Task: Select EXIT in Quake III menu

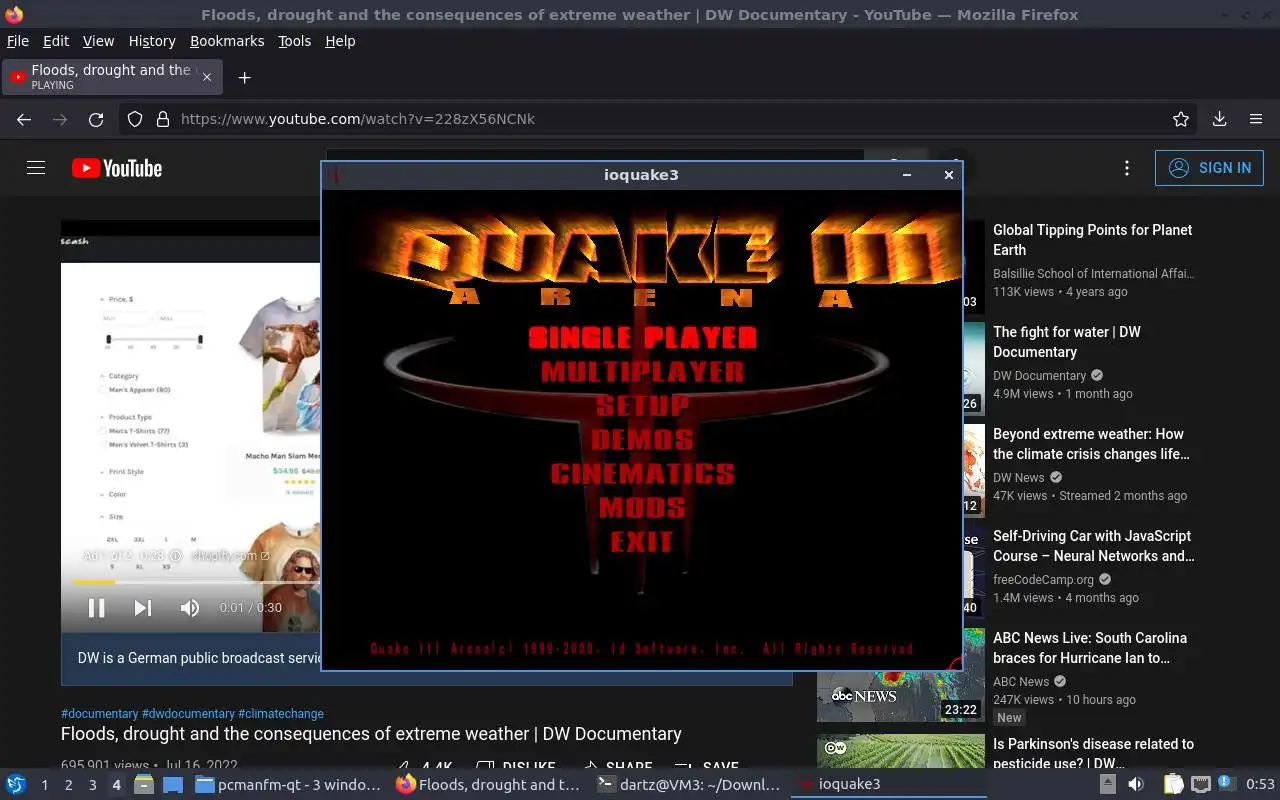Action: tap(642, 541)
